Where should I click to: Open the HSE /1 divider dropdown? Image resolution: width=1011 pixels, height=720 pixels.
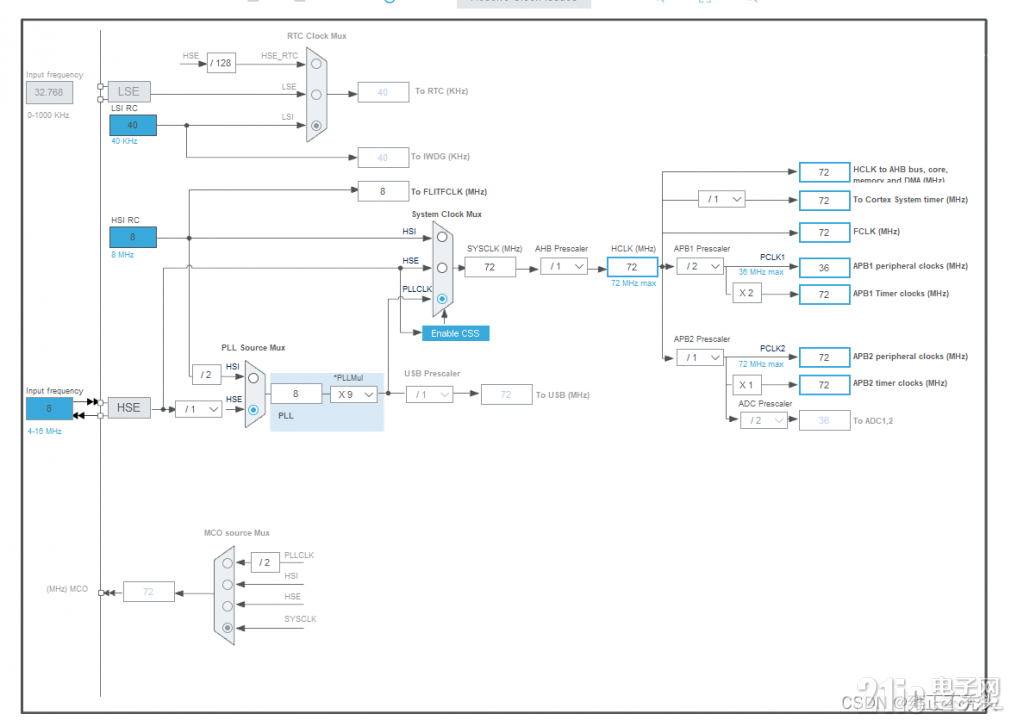click(x=199, y=409)
